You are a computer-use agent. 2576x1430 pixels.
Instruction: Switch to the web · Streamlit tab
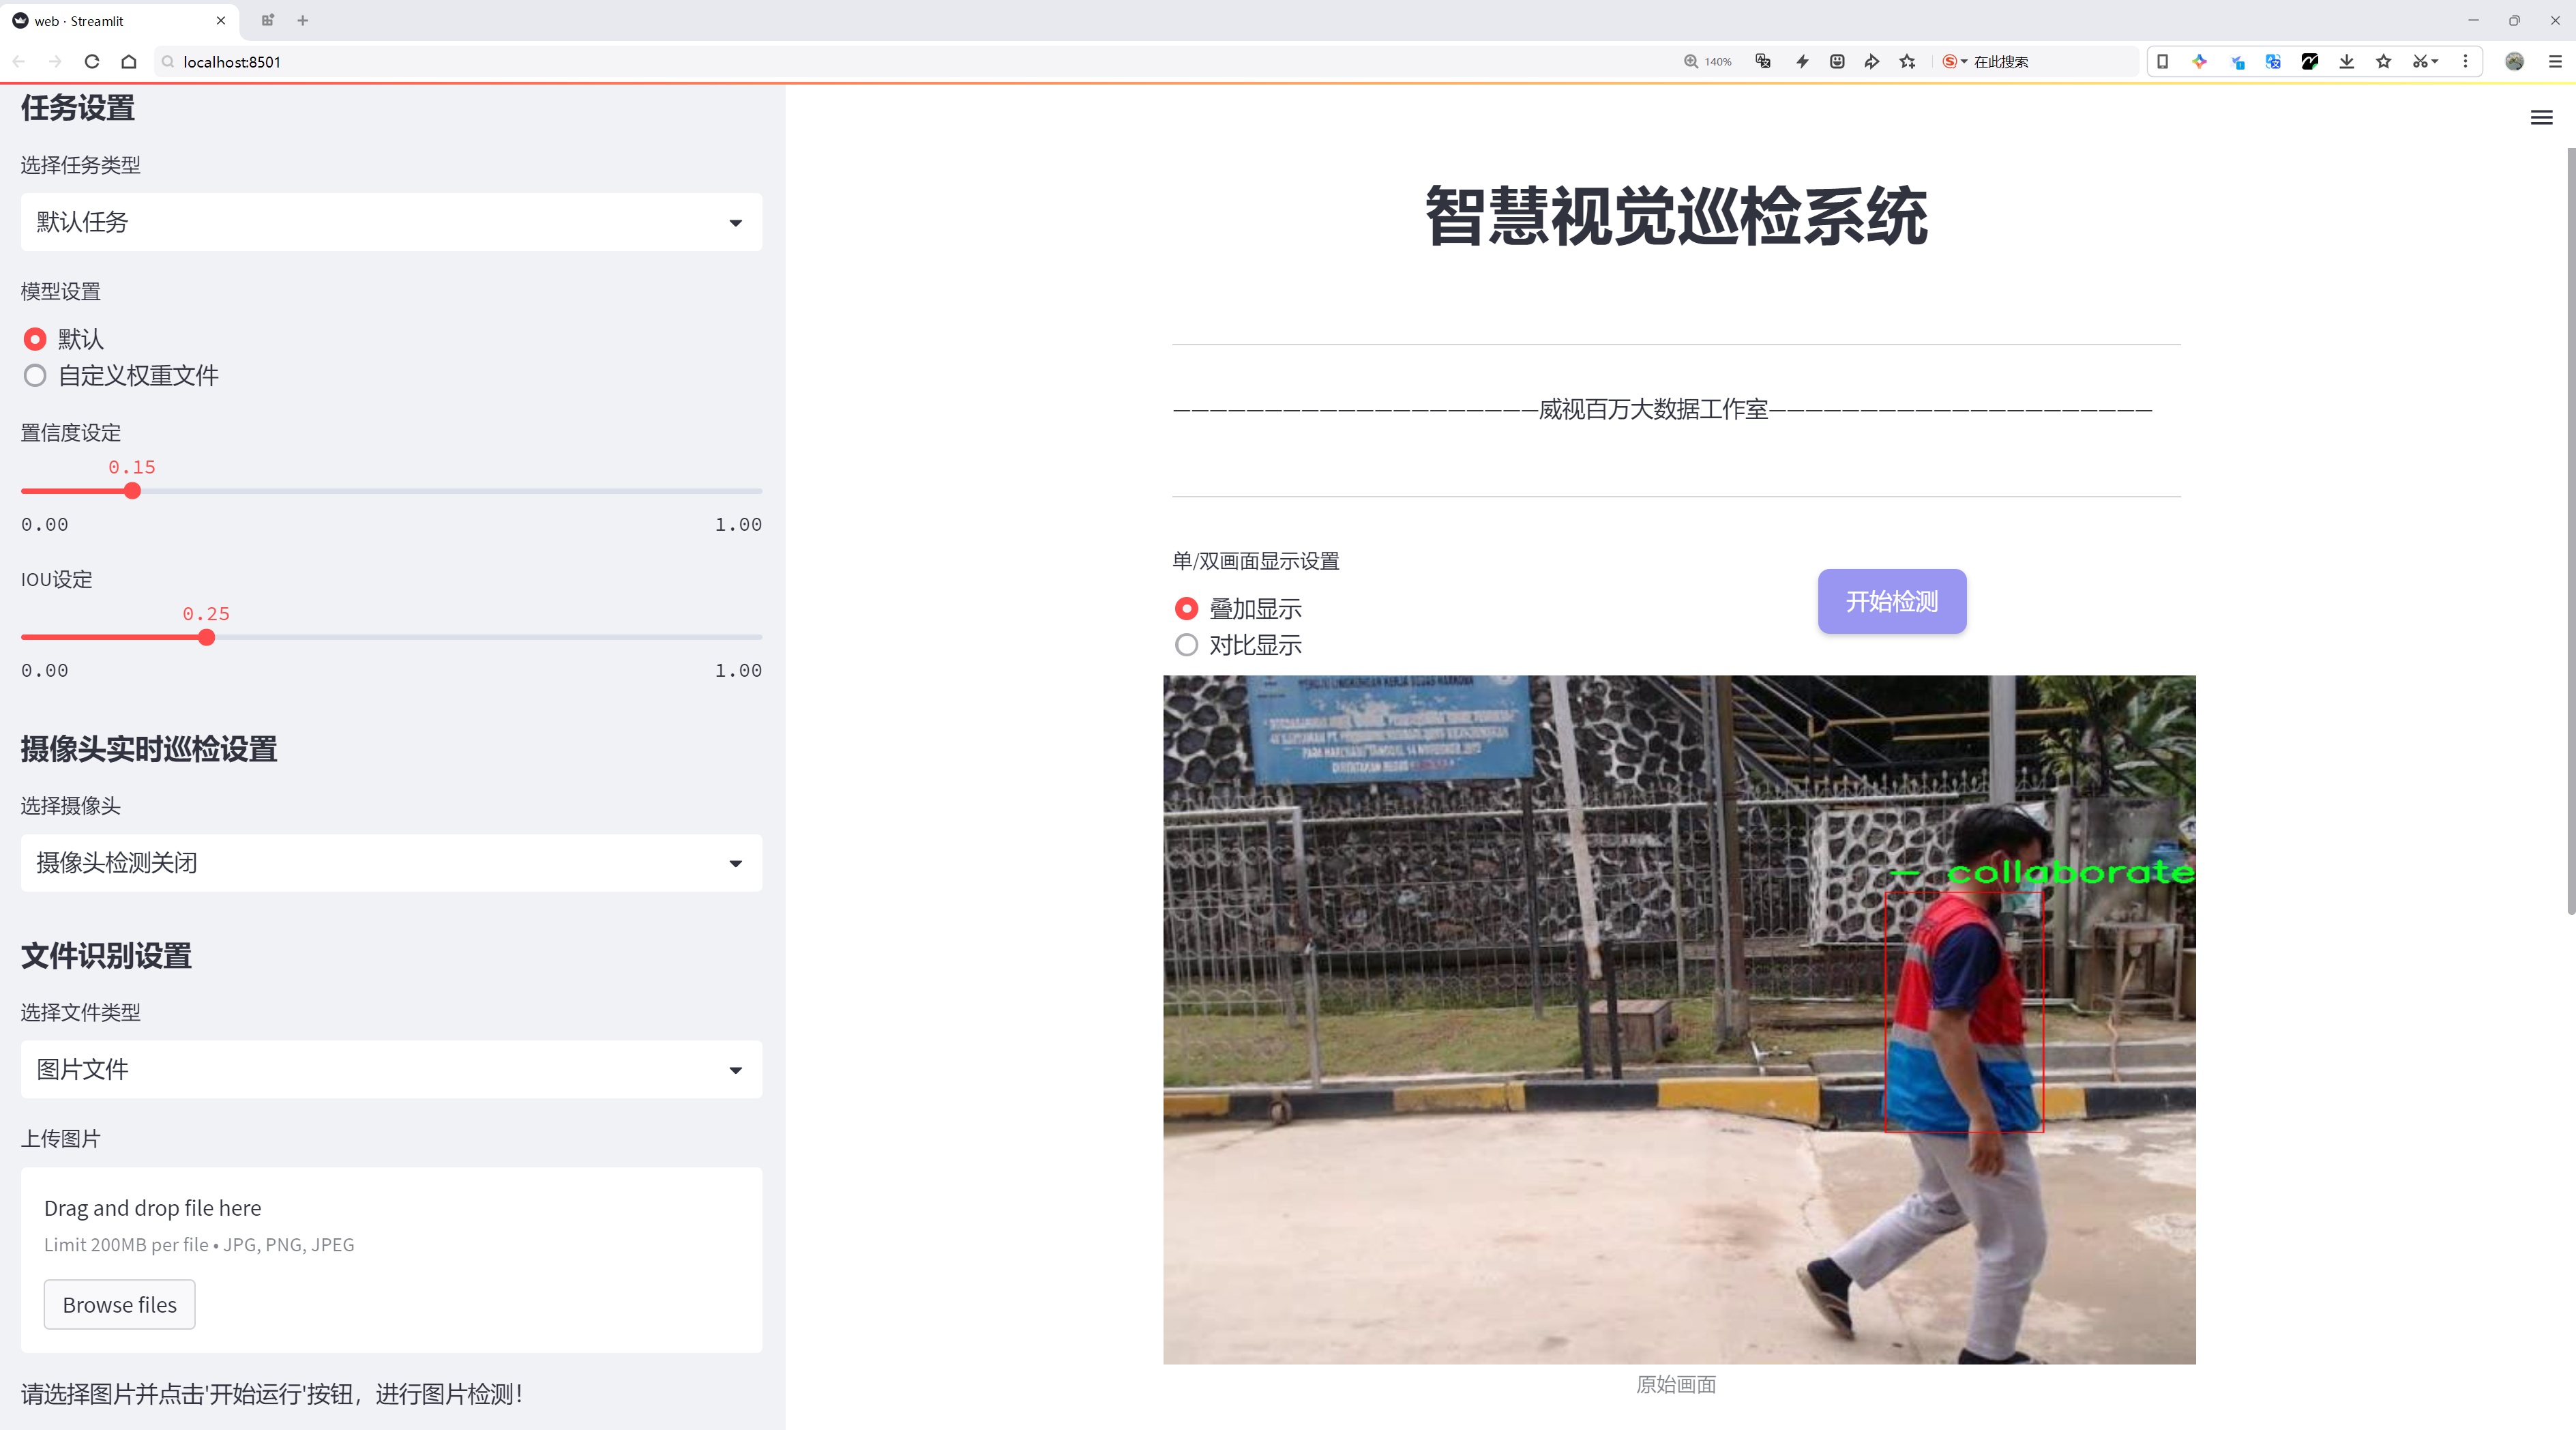tap(120, 20)
